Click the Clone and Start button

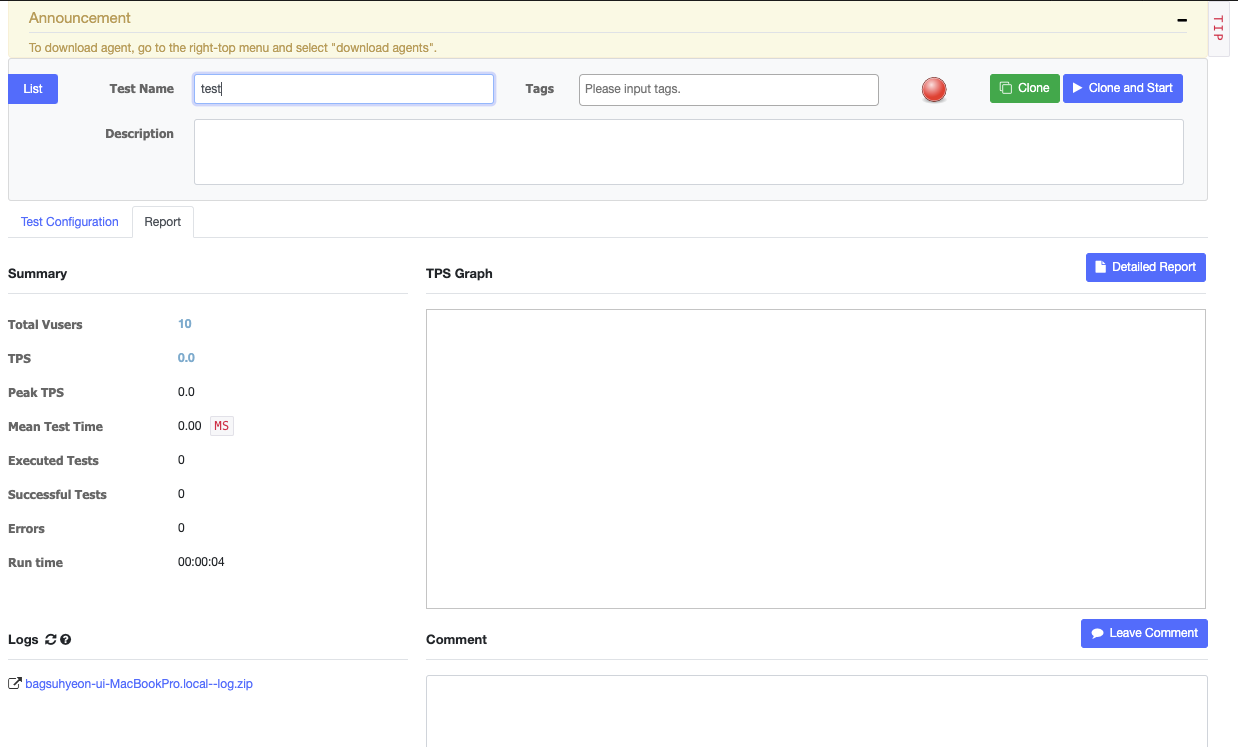coord(1123,88)
